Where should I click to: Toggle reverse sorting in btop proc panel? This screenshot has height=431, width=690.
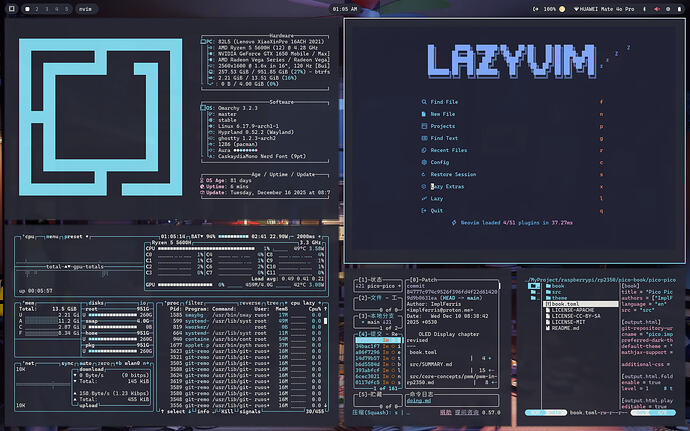(x=249, y=303)
